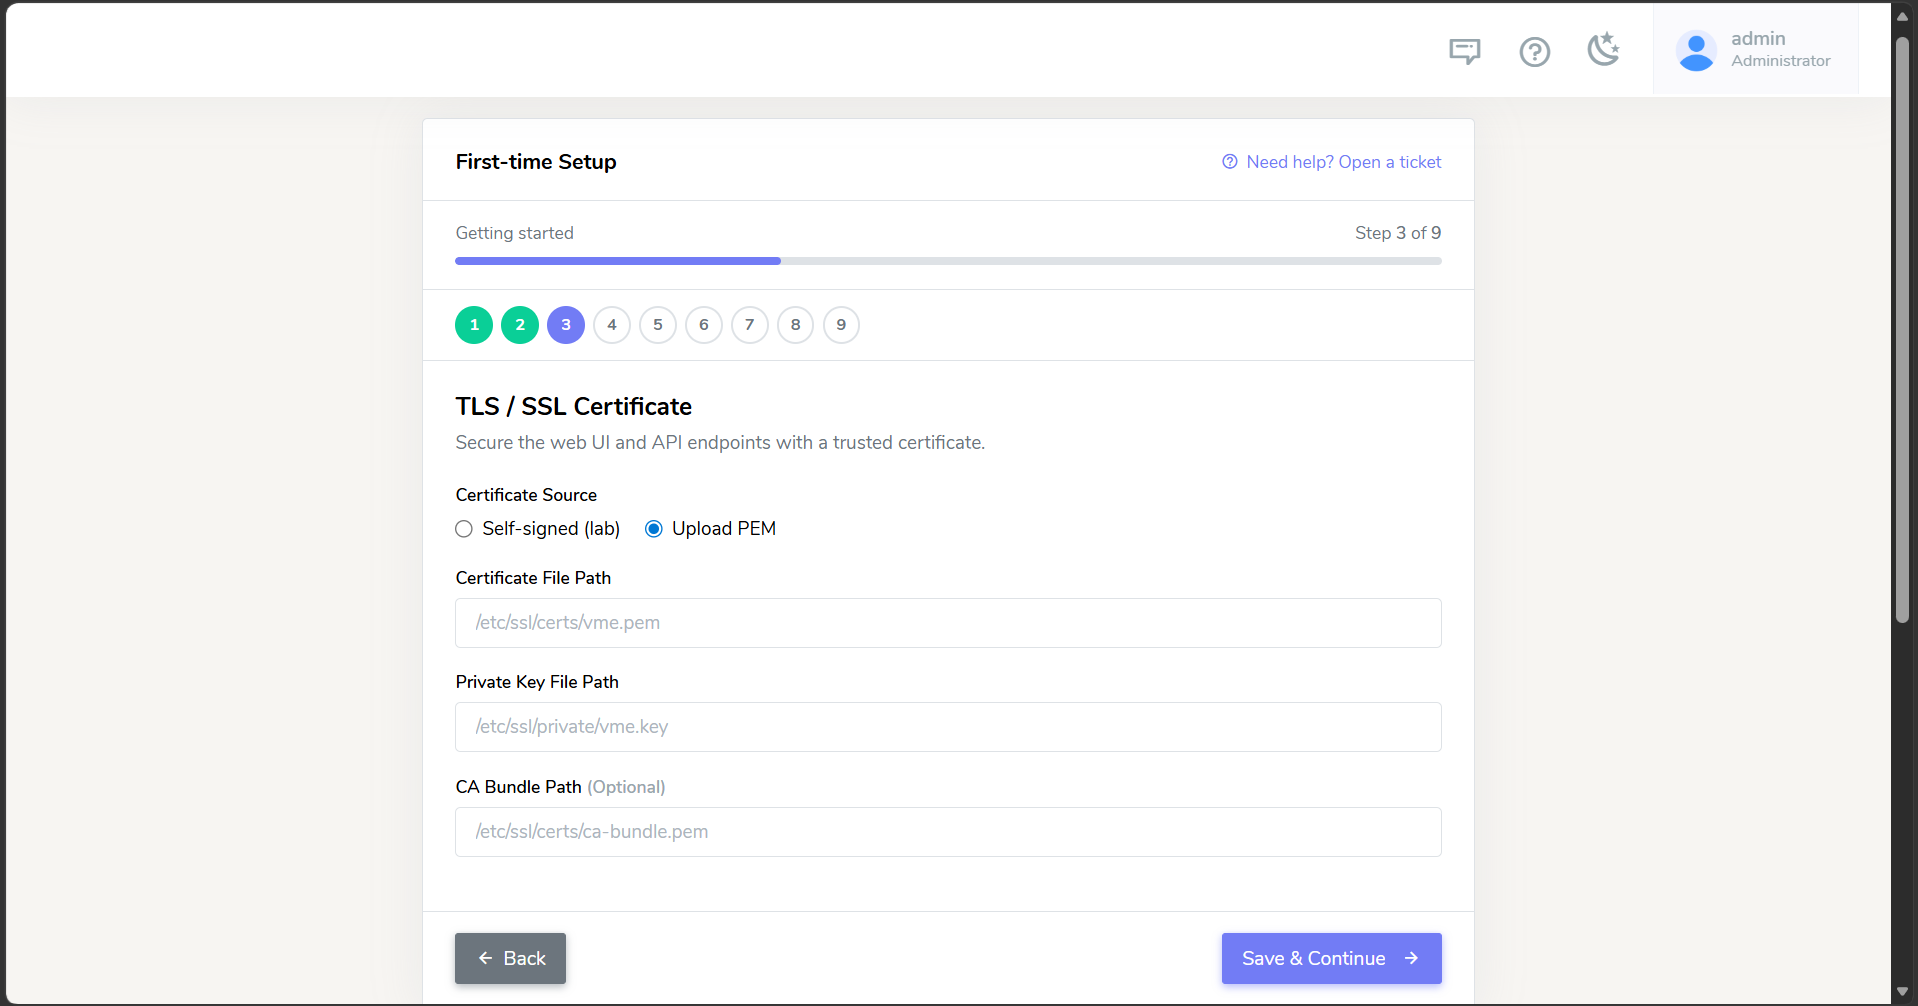Open the 'Need help? Open a ticket' link
The height and width of the screenshot is (1006, 1918).
coord(1343,162)
